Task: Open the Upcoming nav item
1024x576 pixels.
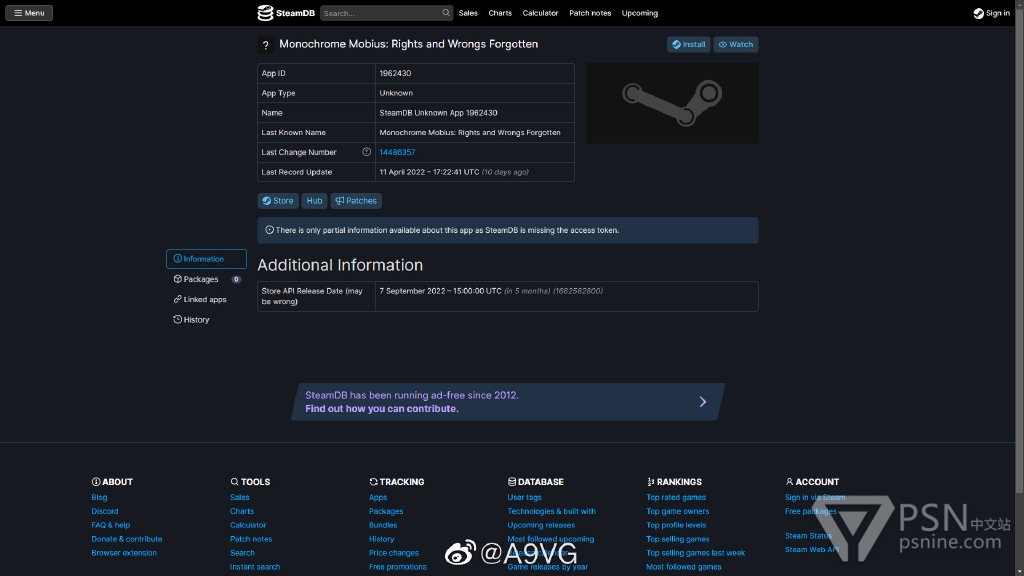Action: point(639,13)
